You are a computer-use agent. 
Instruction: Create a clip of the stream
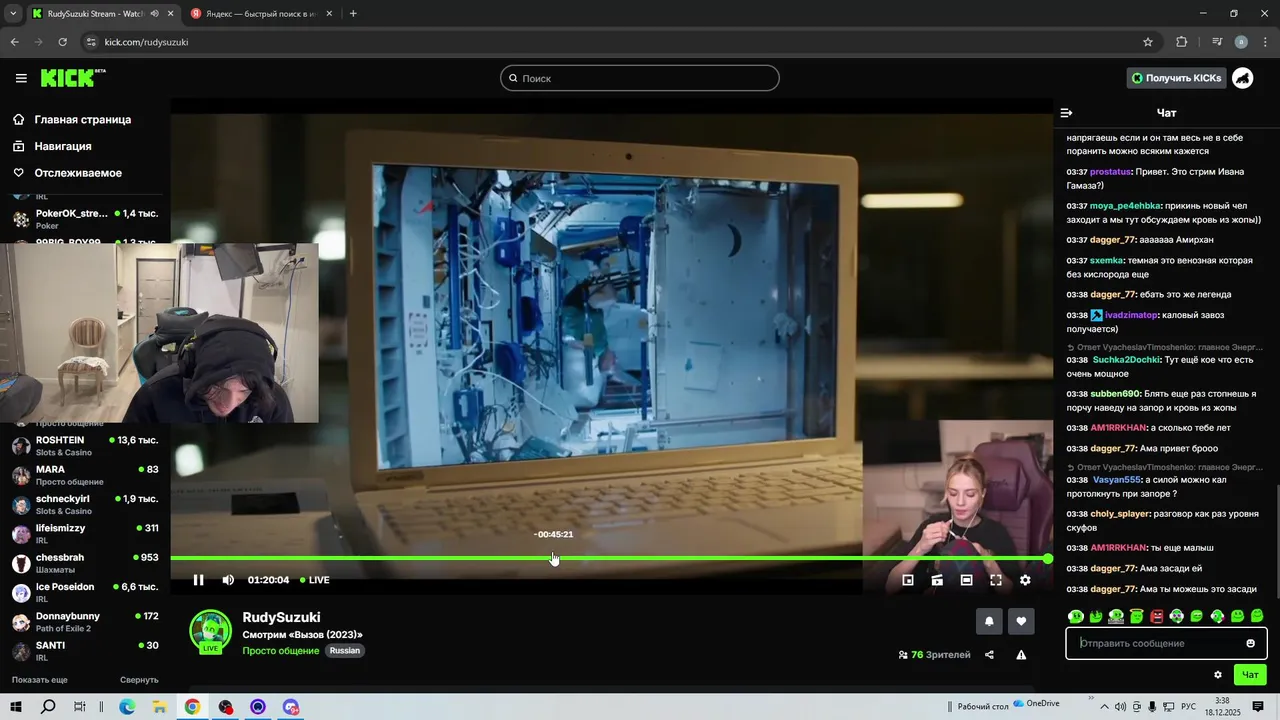click(937, 580)
